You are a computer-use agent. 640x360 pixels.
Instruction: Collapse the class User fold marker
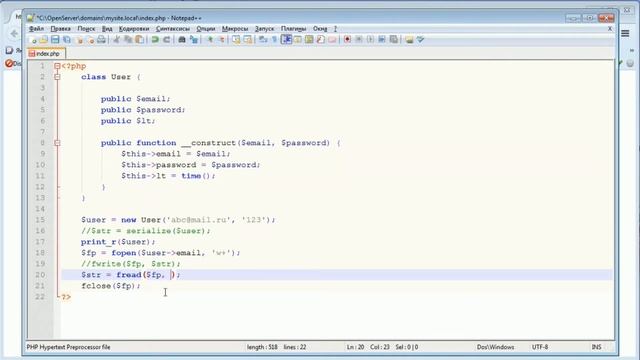[57, 77]
